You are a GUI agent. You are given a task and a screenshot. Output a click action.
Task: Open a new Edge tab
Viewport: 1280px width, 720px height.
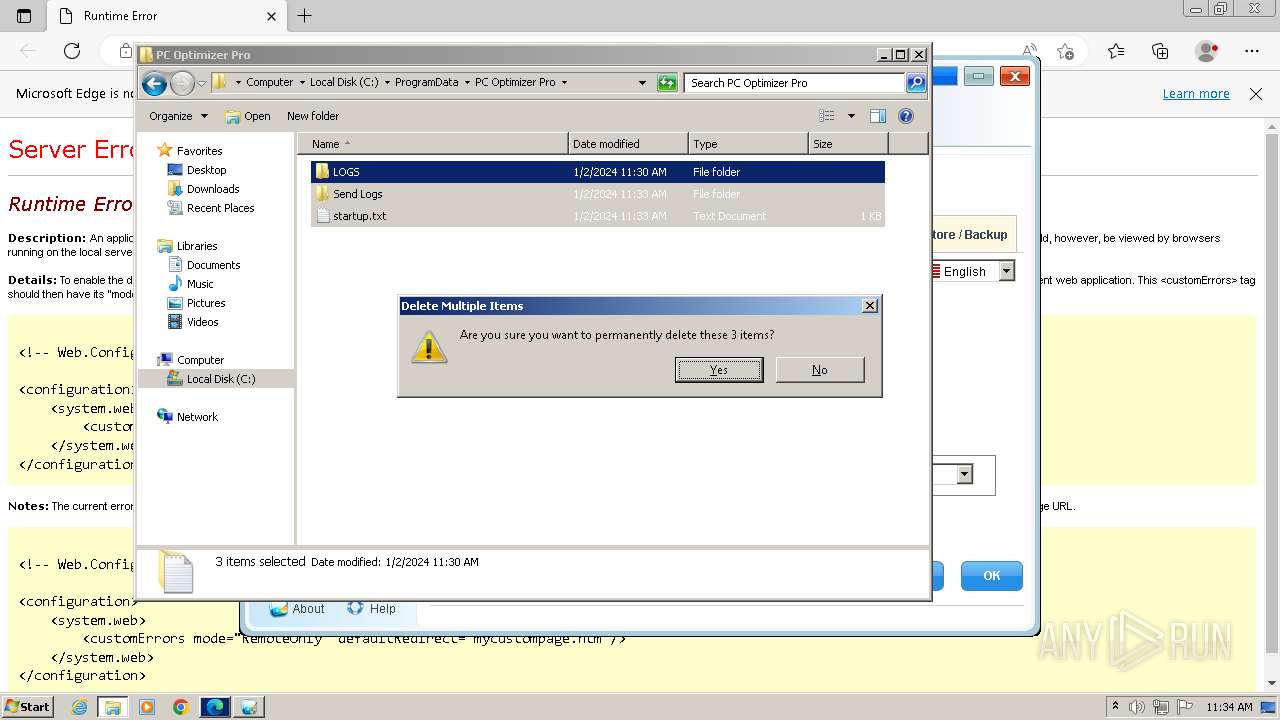[x=305, y=16]
